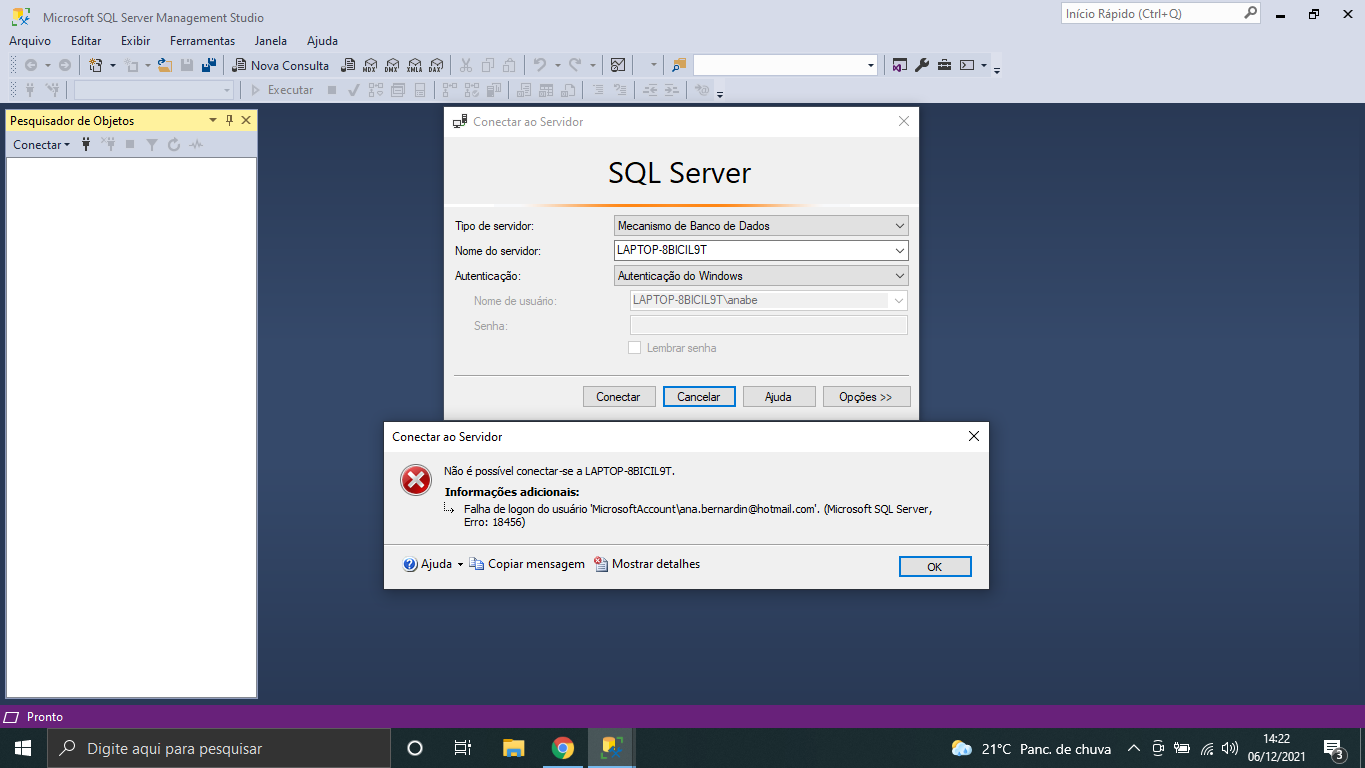Click the Senha input field

point(769,325)
